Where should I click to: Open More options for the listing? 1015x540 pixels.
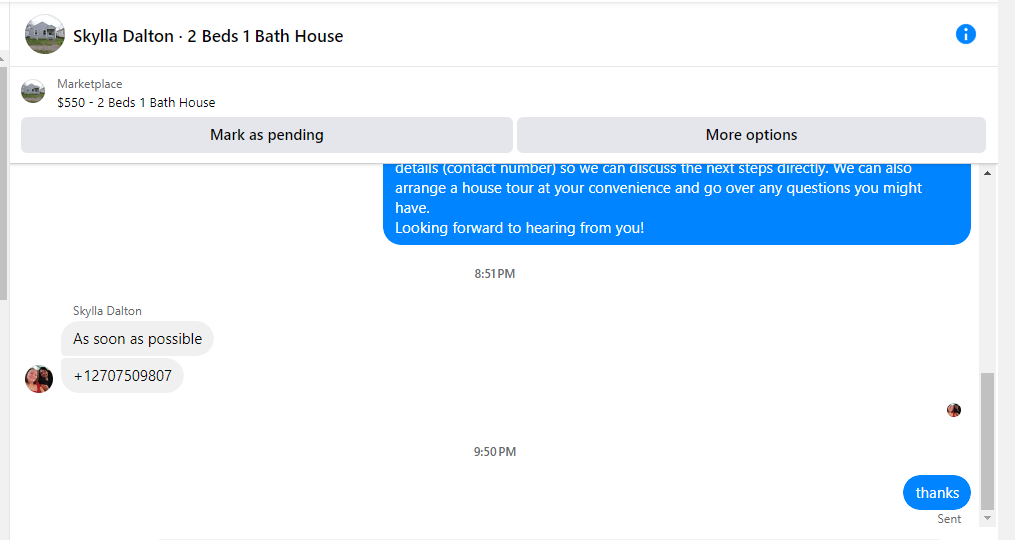coord(751,135)
